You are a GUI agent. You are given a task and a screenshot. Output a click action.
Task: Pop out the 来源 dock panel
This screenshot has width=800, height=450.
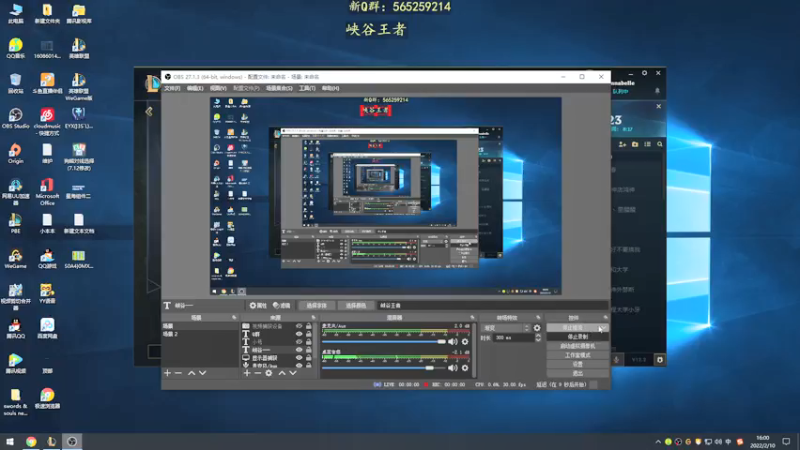(x=313, y=317)
